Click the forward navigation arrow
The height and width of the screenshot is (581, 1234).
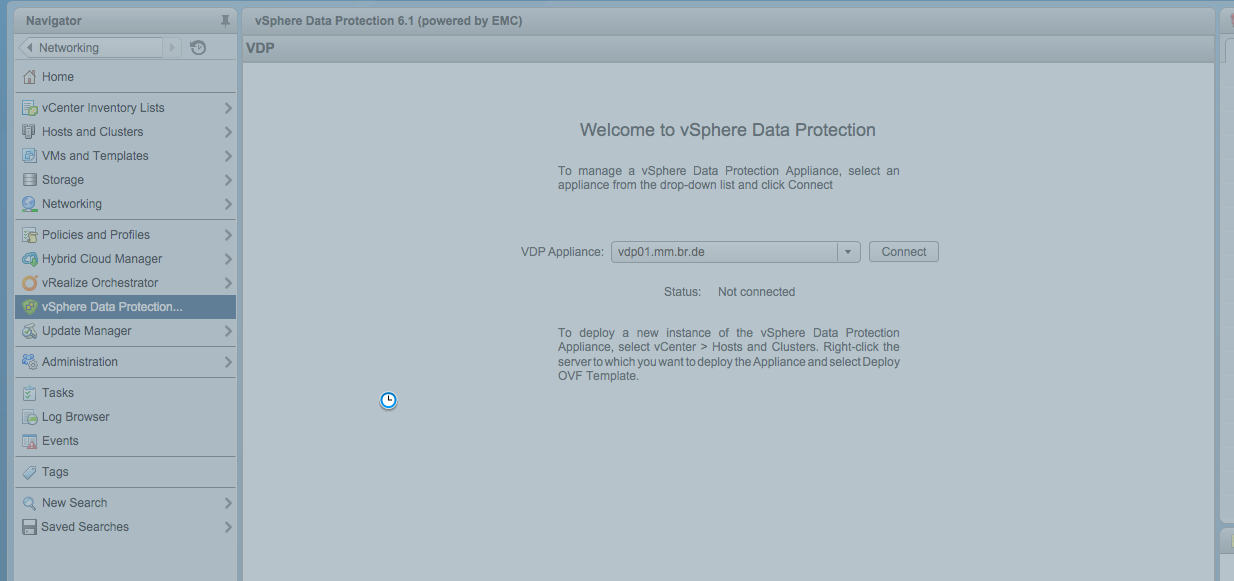(x=172, y=48)
